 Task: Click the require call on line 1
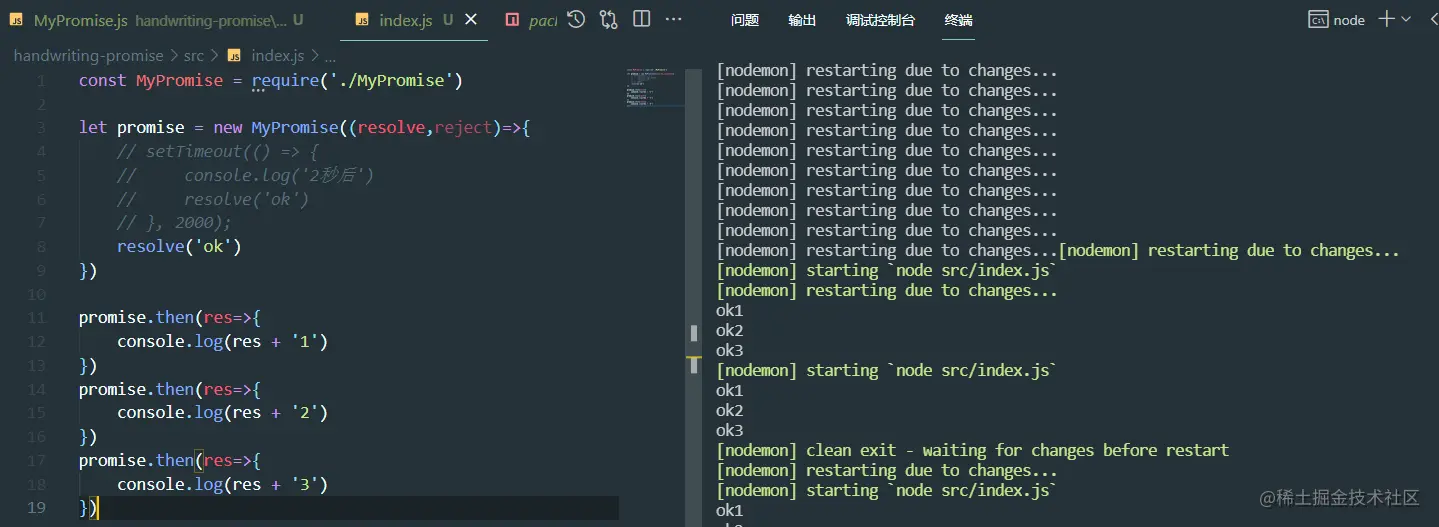pyautogui.click(x=284, y=80)
